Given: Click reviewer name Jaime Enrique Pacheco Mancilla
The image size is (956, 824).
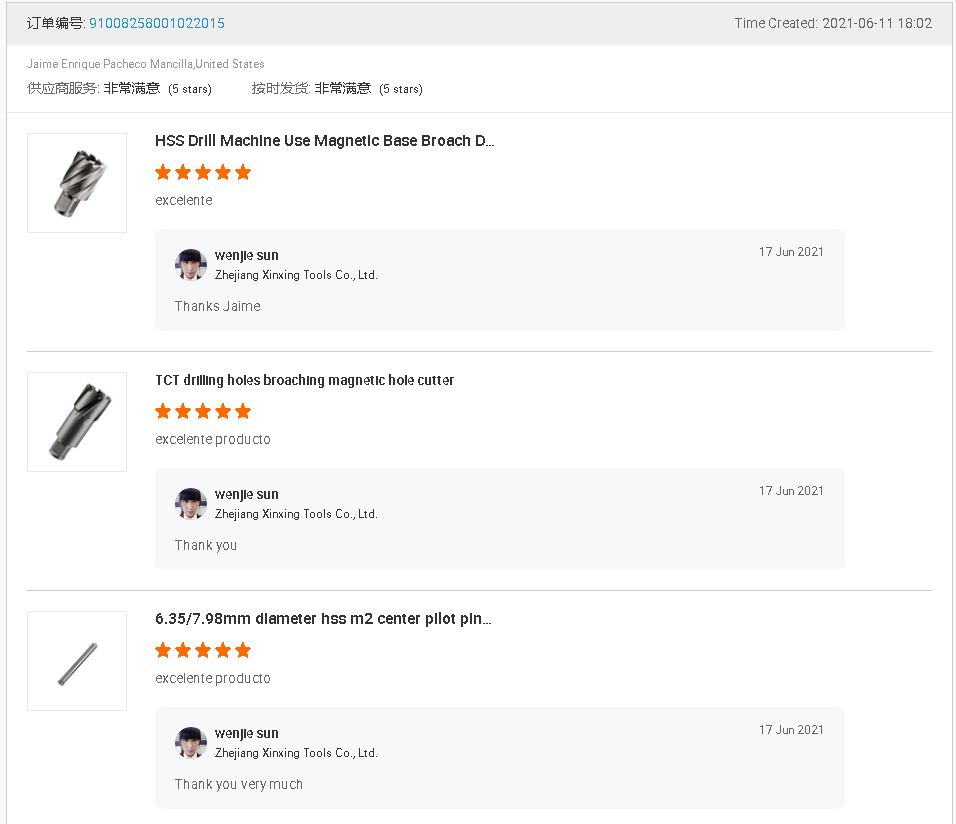Looking at the screenshot, I should (110, 64).
